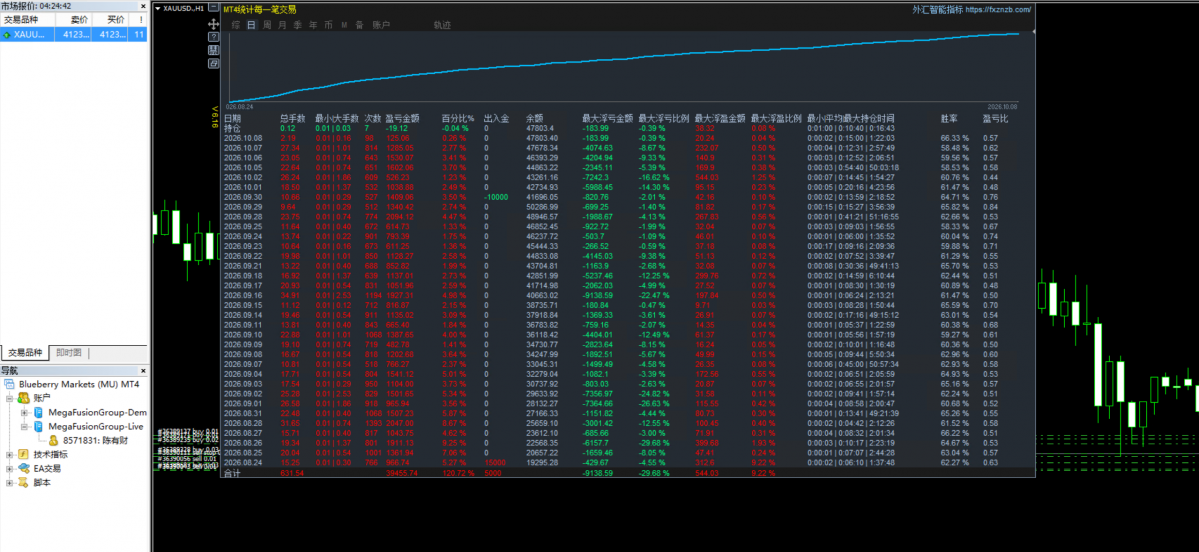Click the 2026.09.30 date row

pos(243,196)
